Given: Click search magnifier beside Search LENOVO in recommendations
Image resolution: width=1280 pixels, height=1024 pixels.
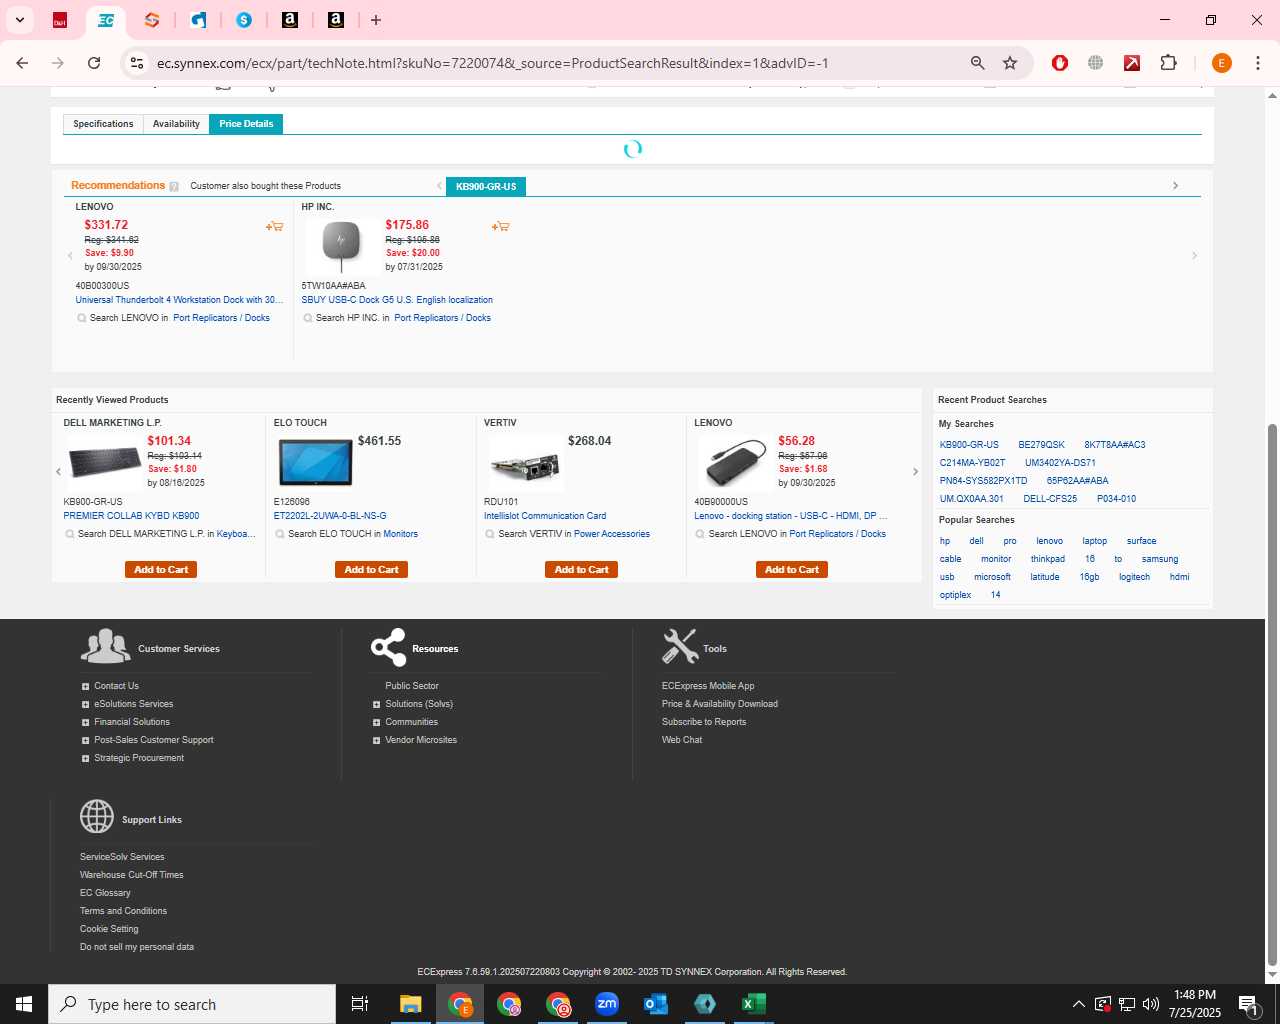Looking at the screenshot, I should 82,318.
